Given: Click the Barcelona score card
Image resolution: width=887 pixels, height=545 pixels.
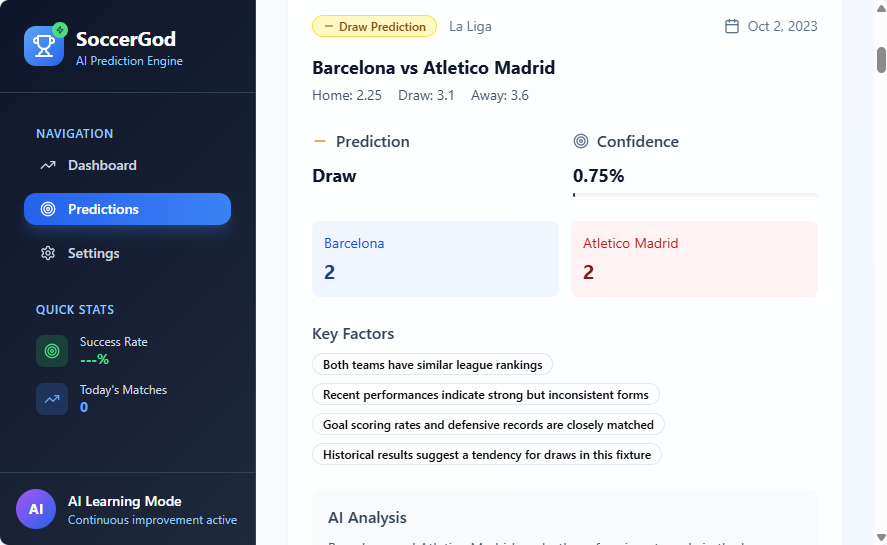Looking at the screenshot, I should (x=435, y=259).
